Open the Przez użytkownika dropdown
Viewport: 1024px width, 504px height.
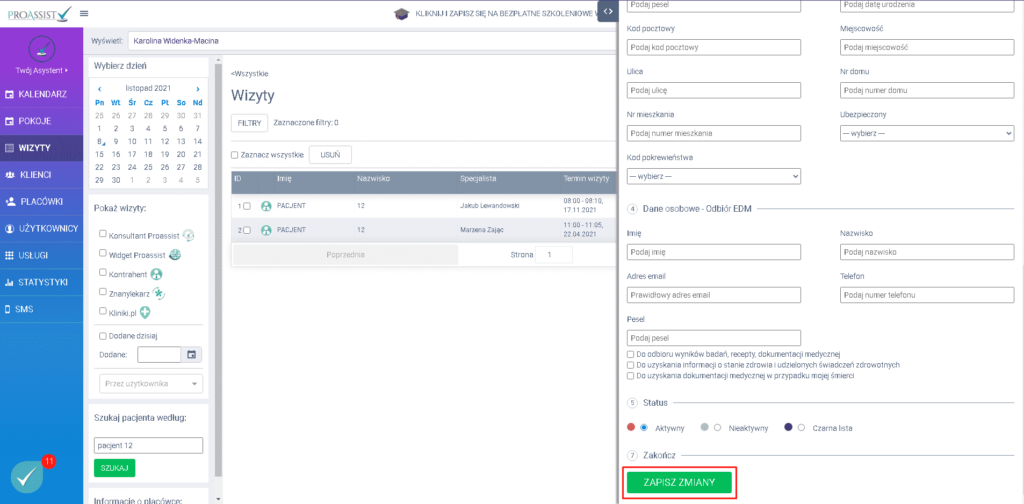[150, 384]
